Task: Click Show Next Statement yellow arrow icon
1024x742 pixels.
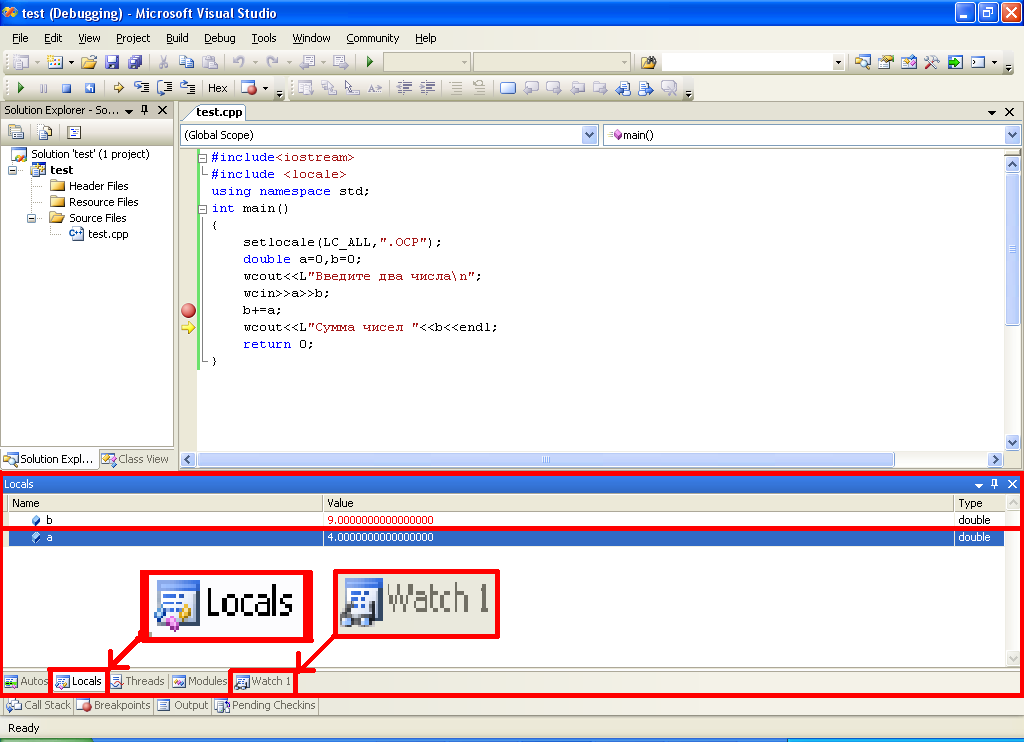Action: click(x=118, y=88)
